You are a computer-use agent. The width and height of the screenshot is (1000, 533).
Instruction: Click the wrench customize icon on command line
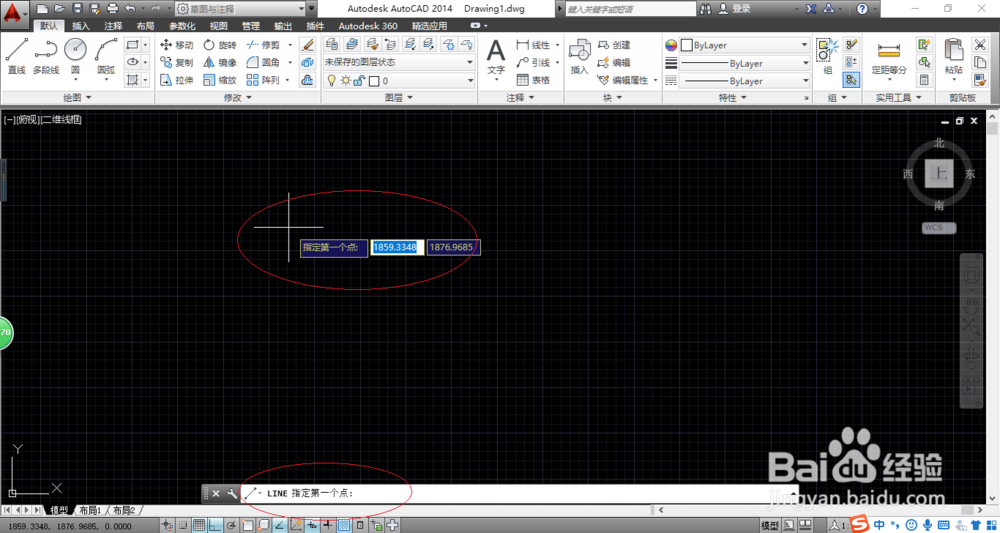[232, 493]
